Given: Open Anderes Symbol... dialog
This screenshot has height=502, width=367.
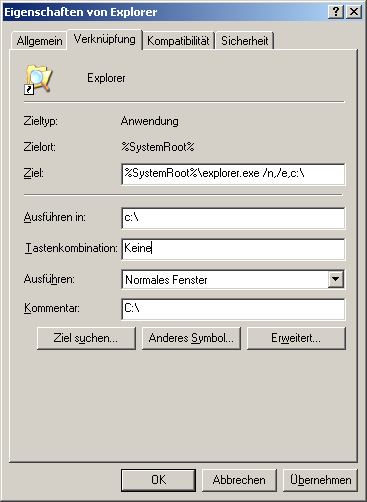Looking at the screenshot, I should coord(191,338).
